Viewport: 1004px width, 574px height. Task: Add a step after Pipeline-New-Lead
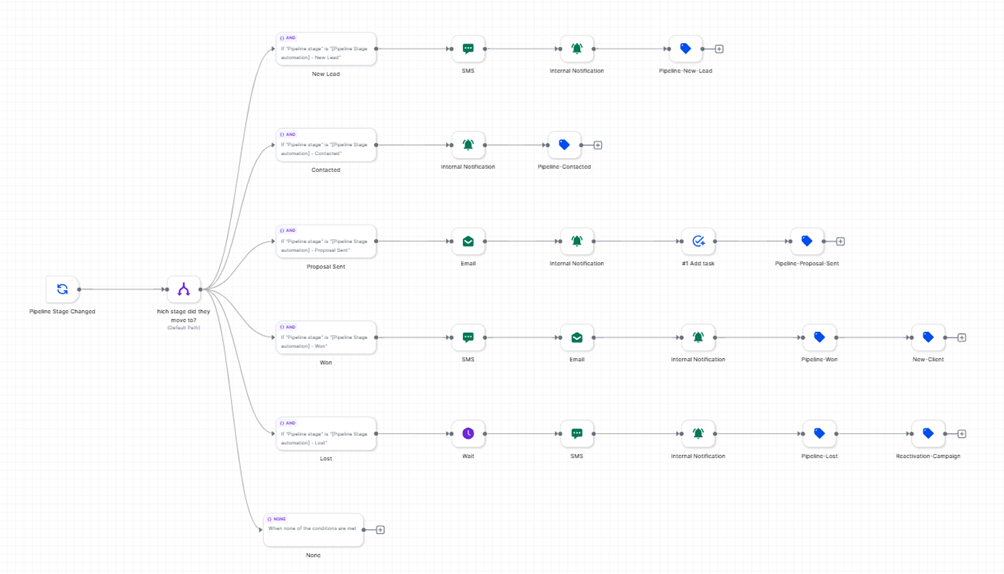tap(719, 49)
